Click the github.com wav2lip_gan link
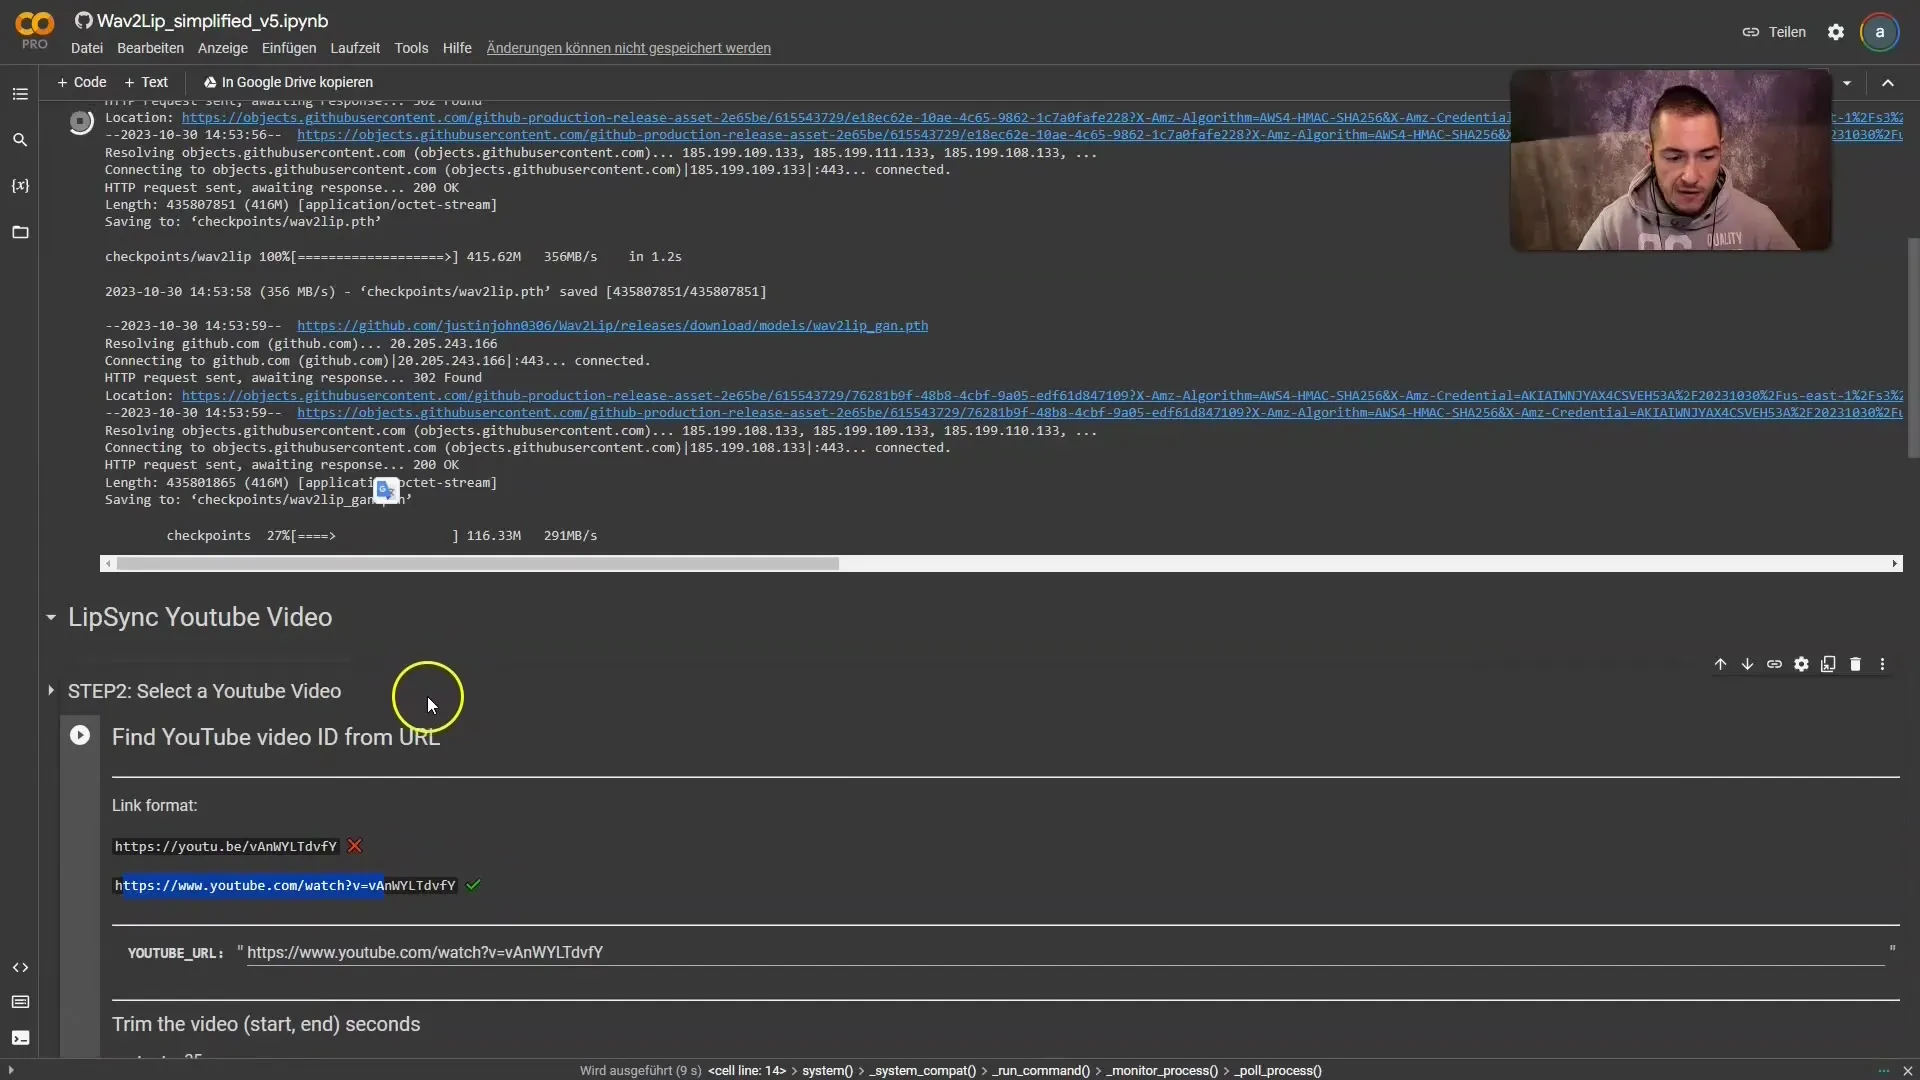This screenshot has height=1080, width=1920. click(x=612, y=326)
